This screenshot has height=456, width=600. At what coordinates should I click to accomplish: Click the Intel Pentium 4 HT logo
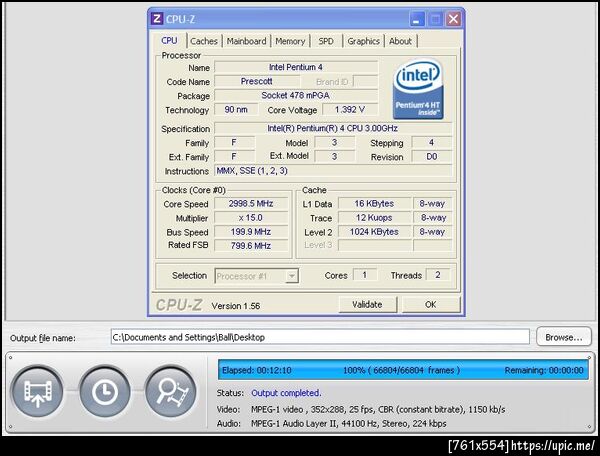(418, 89)
